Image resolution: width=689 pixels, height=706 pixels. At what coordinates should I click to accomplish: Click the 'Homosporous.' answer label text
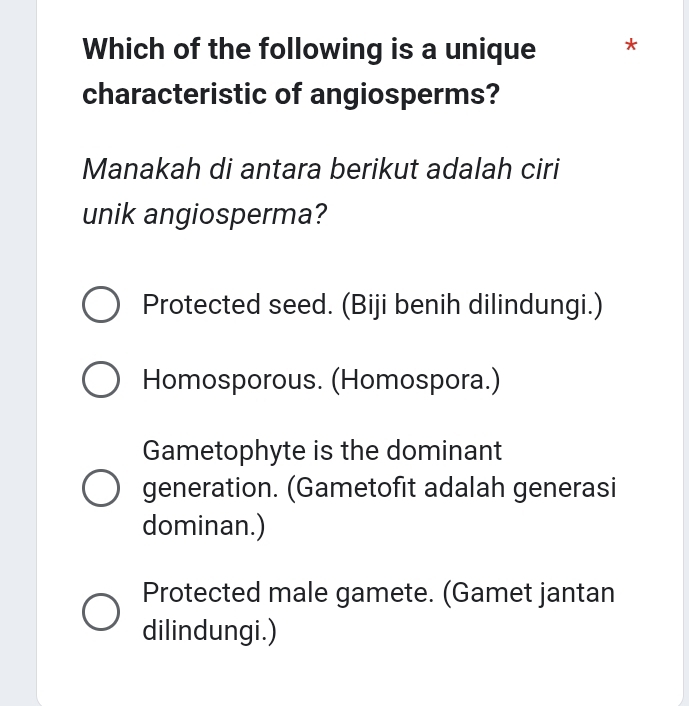[232, 381]
